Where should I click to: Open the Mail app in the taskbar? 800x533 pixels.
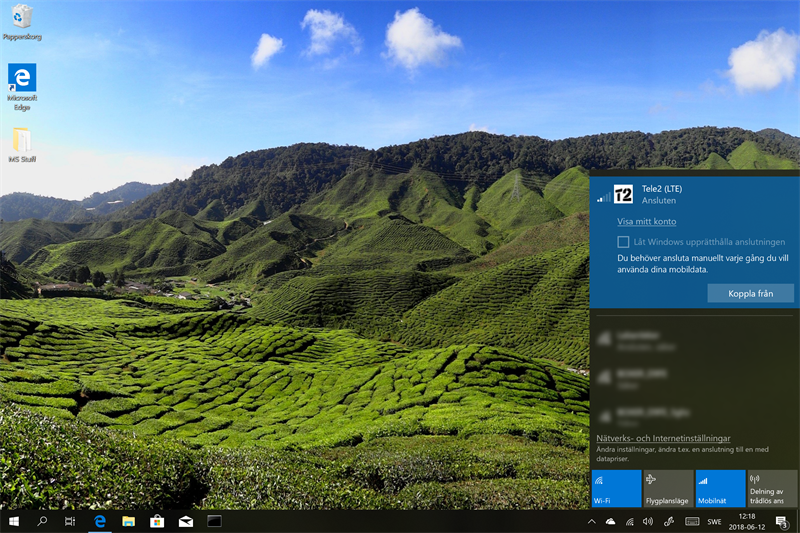[x=185, y=521]
